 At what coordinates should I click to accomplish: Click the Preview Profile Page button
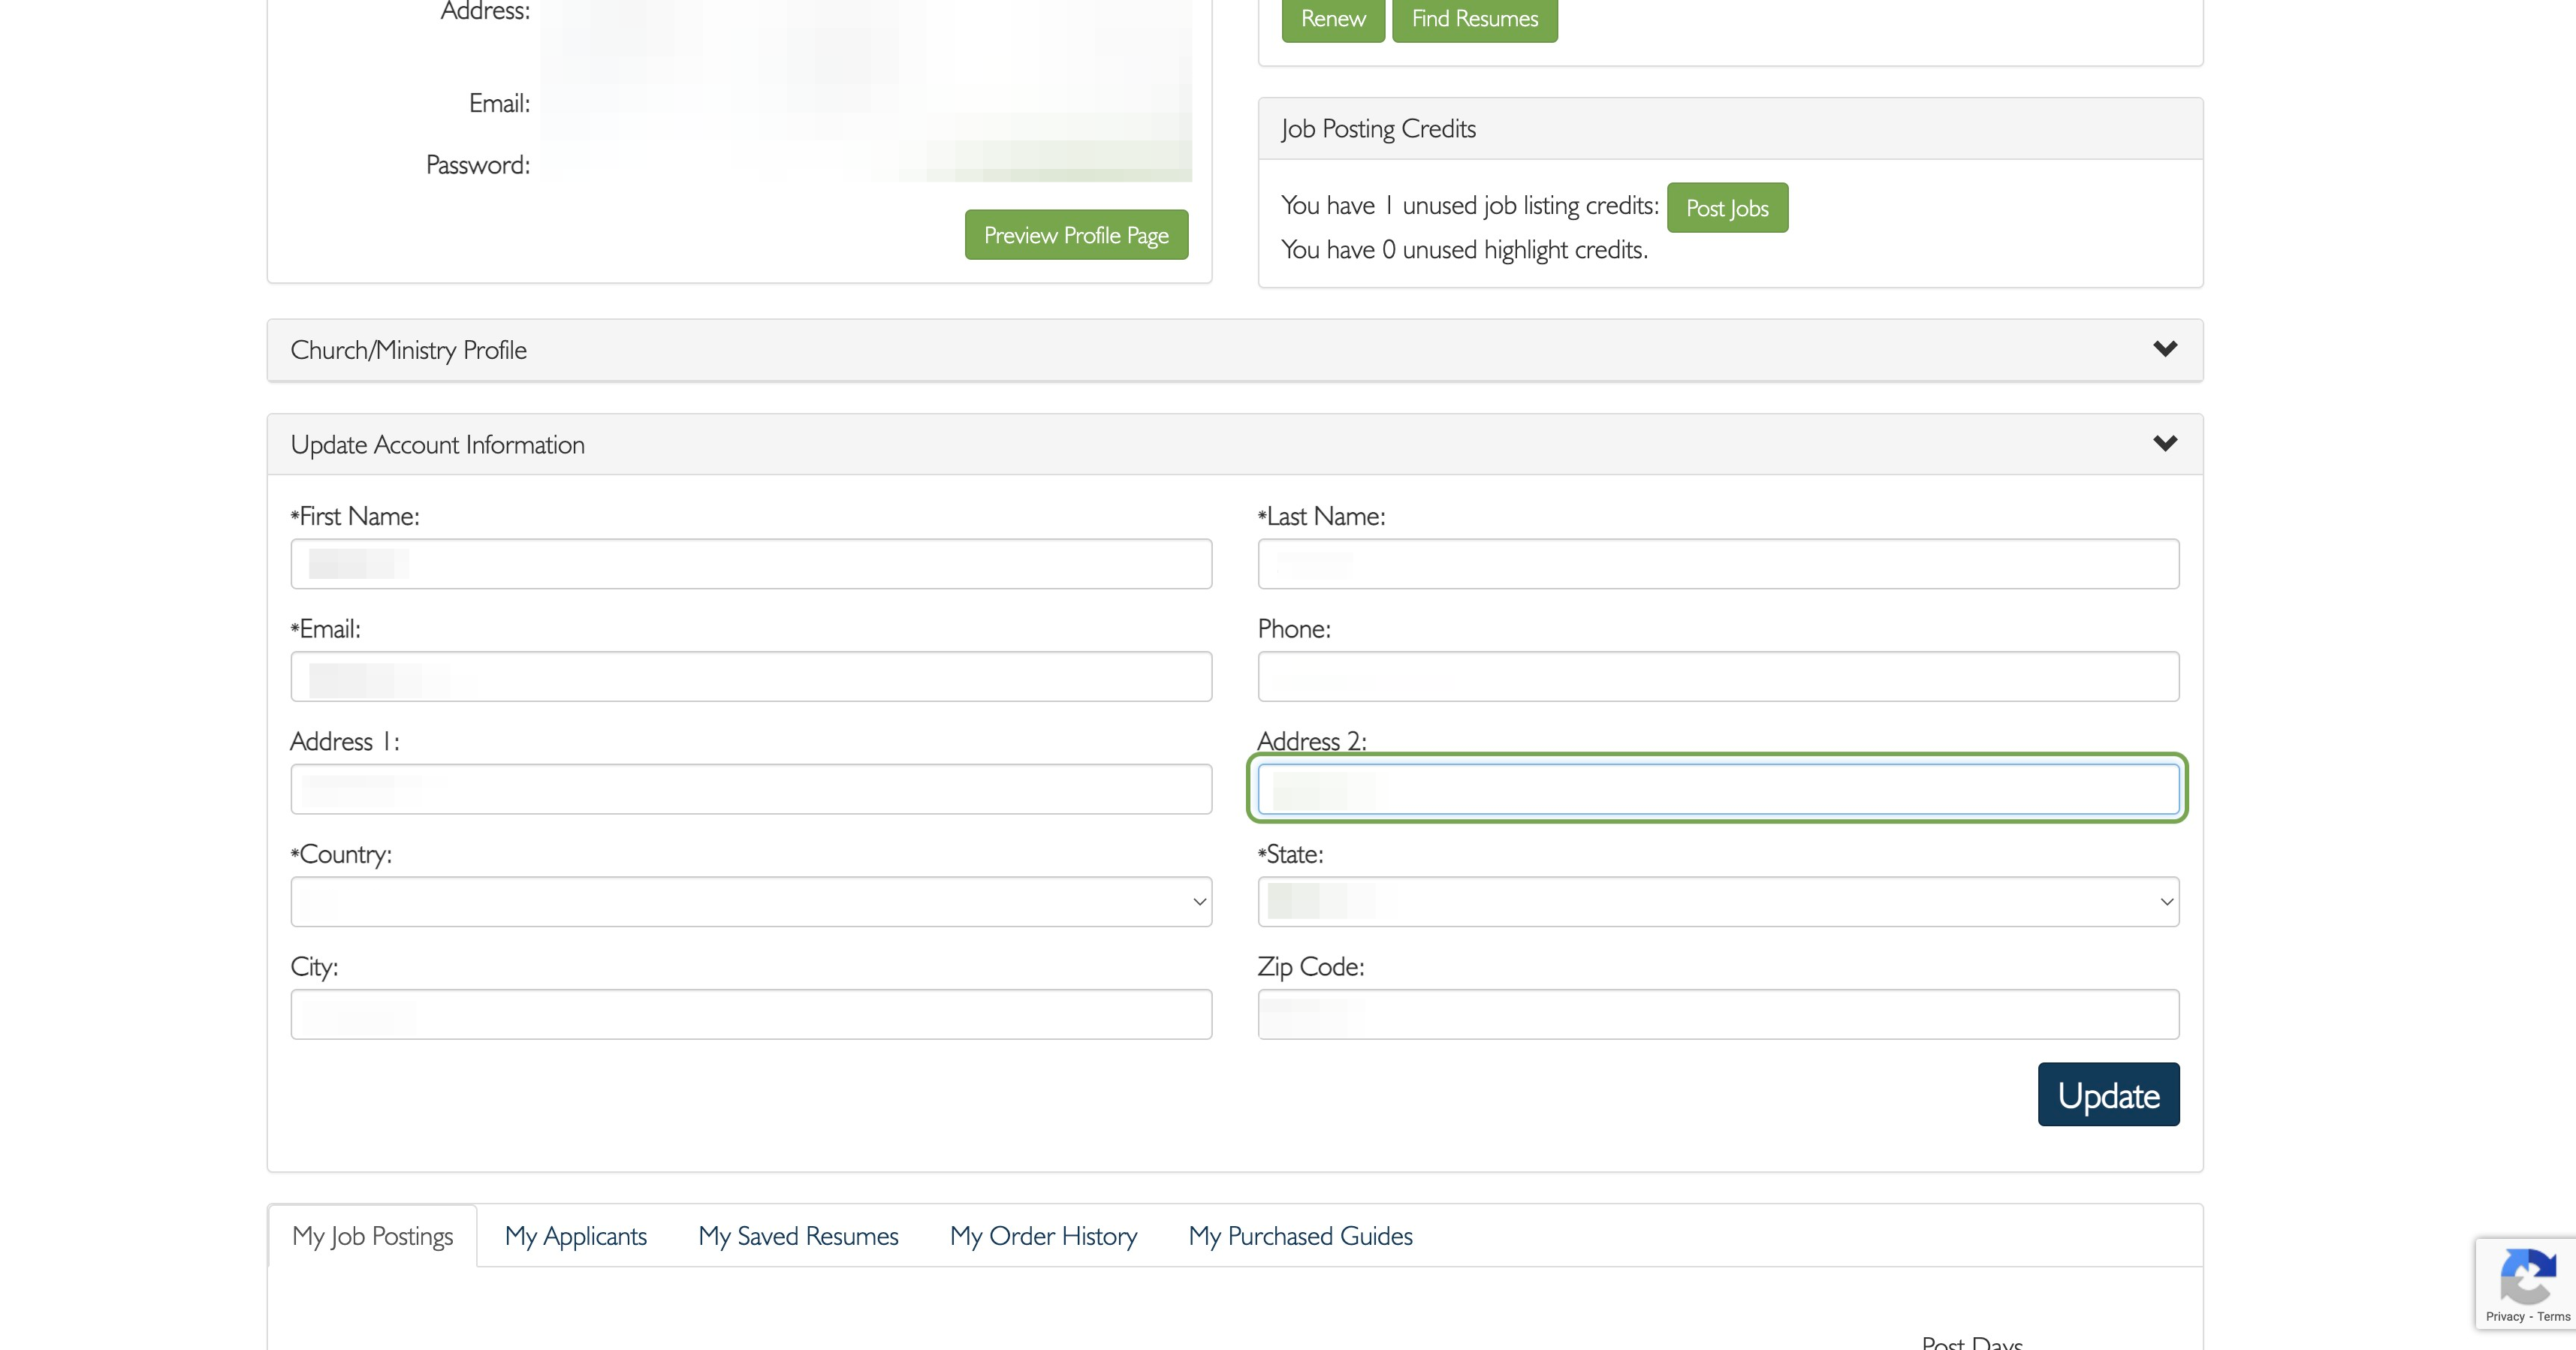1076,235
